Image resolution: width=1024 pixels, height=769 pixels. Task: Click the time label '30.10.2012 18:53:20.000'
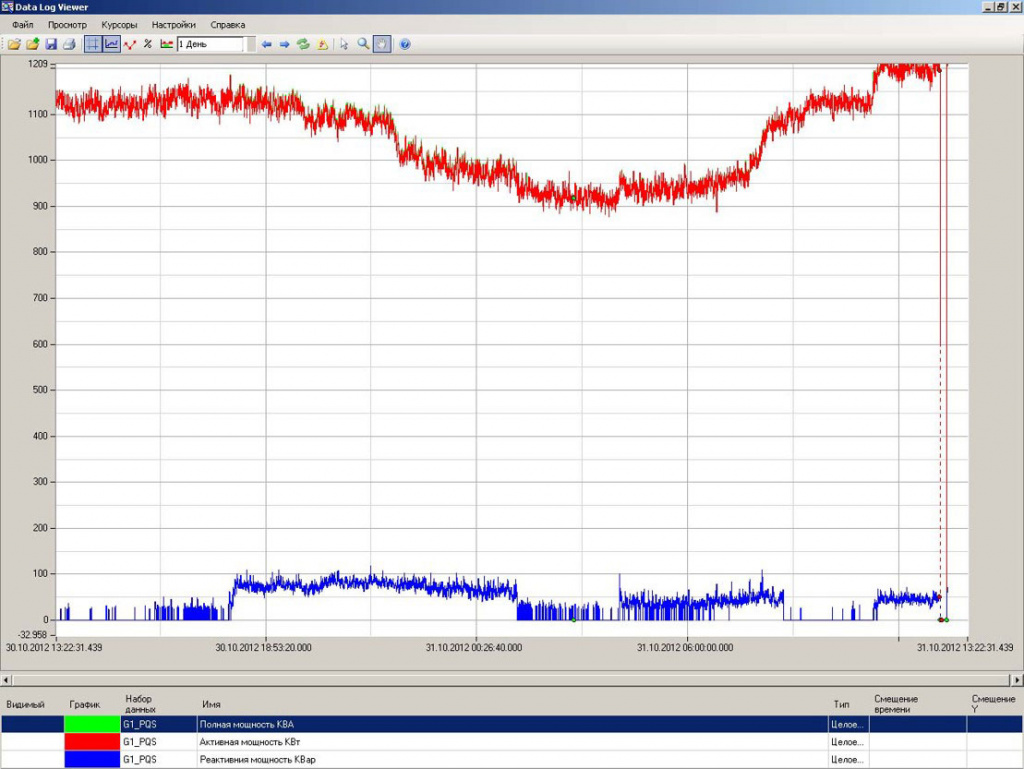point(263,648)
